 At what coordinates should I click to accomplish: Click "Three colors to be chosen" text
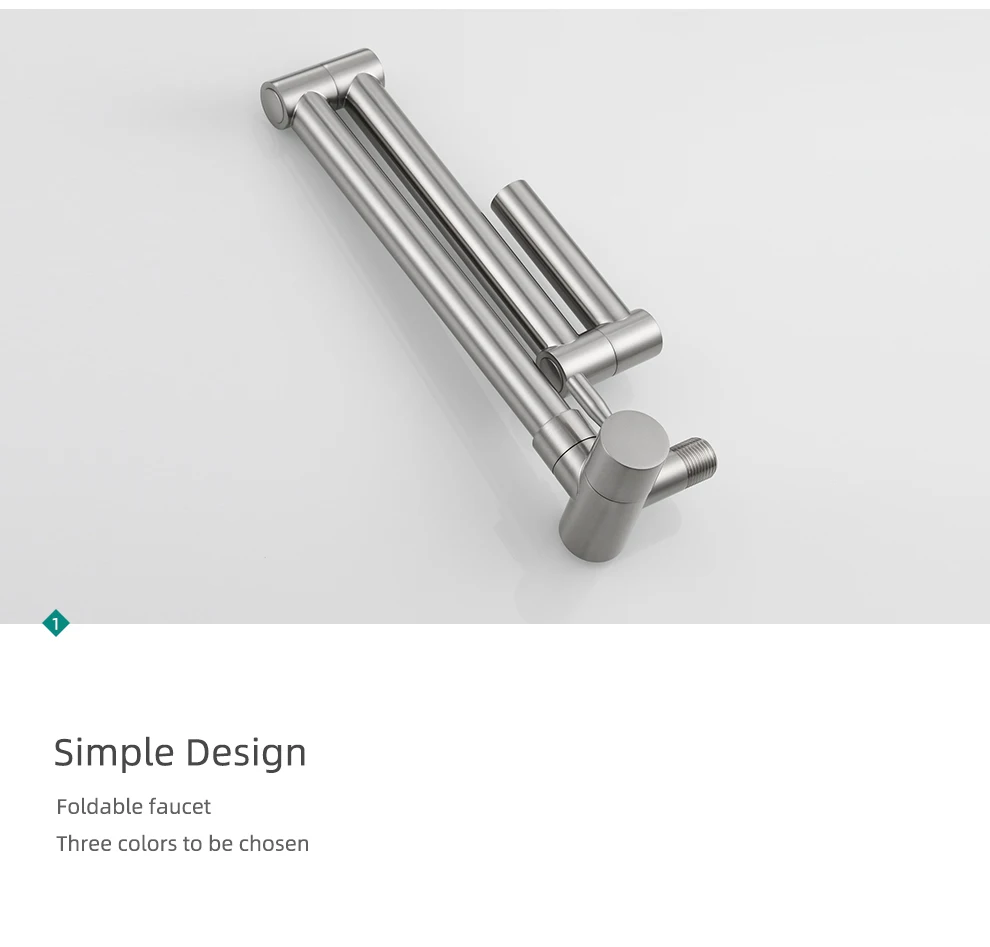pos(182,843)
